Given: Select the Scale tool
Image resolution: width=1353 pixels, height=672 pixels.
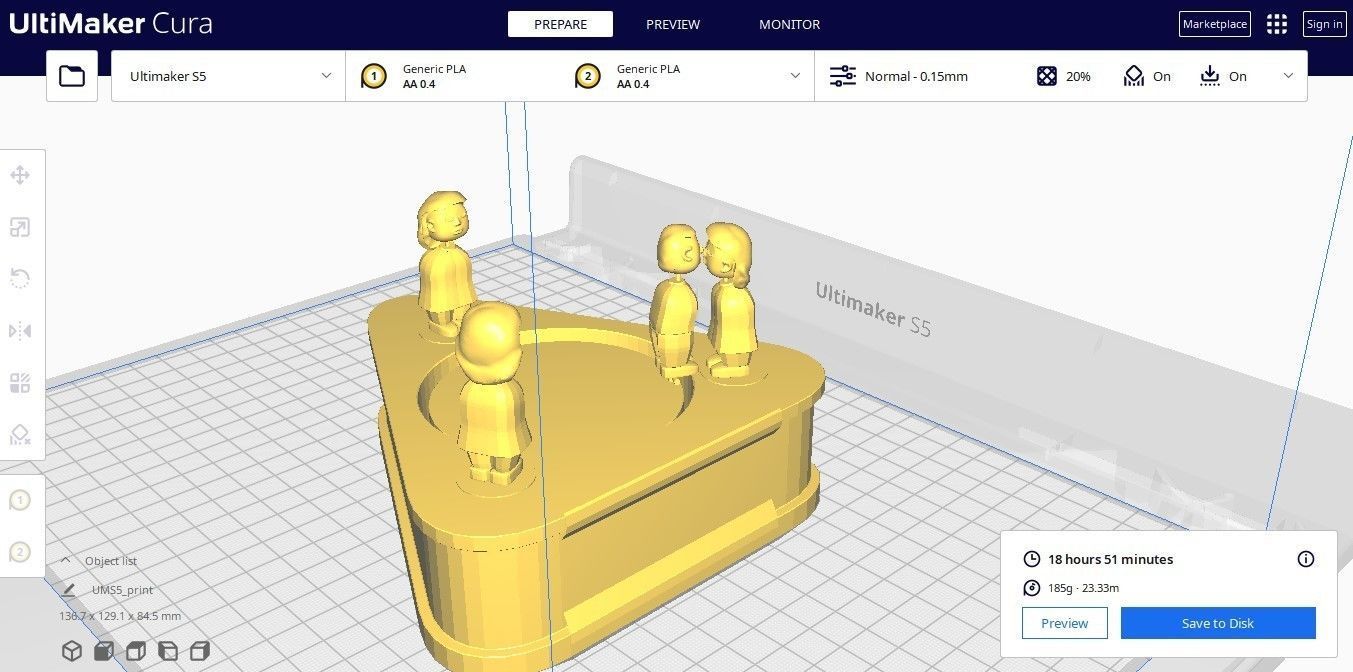Looking at the screenshot, I should (x=20, y=228).
